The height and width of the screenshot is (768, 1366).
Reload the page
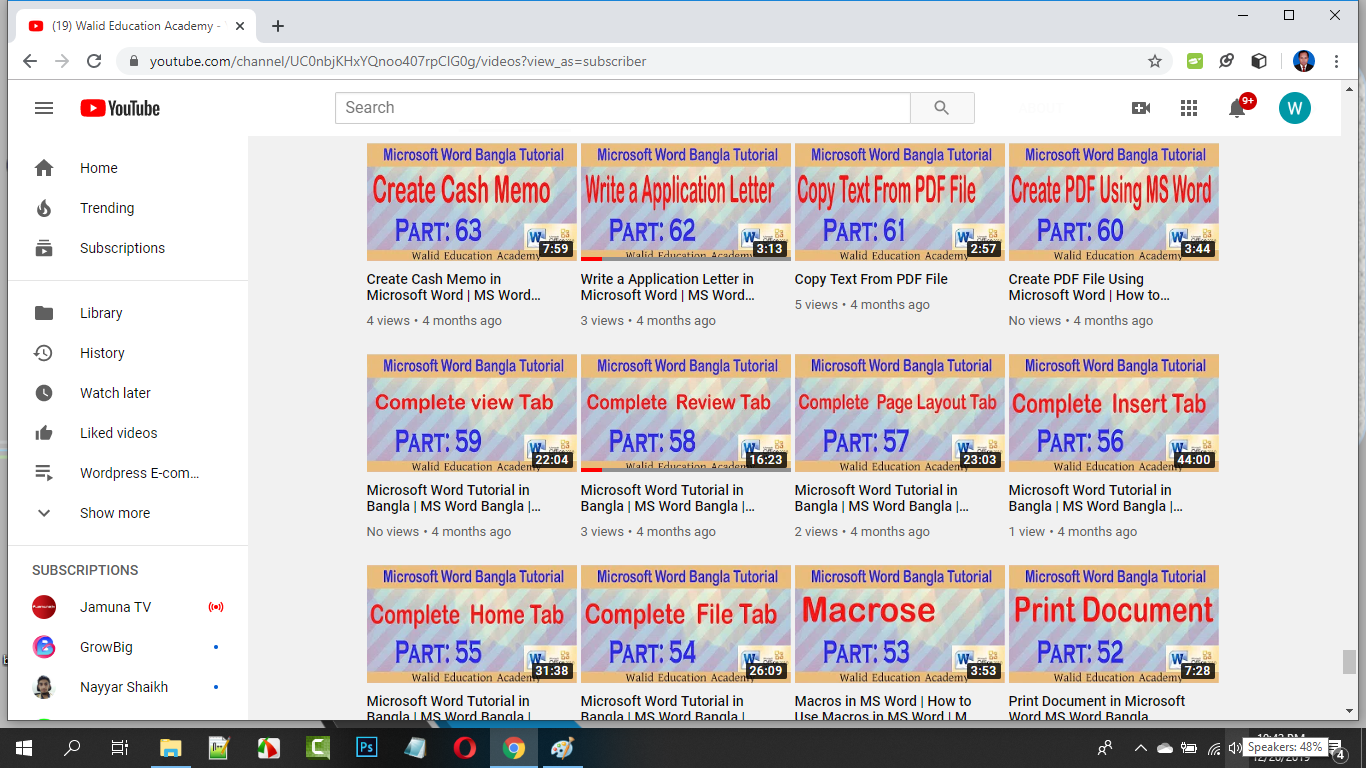(94, 61)
